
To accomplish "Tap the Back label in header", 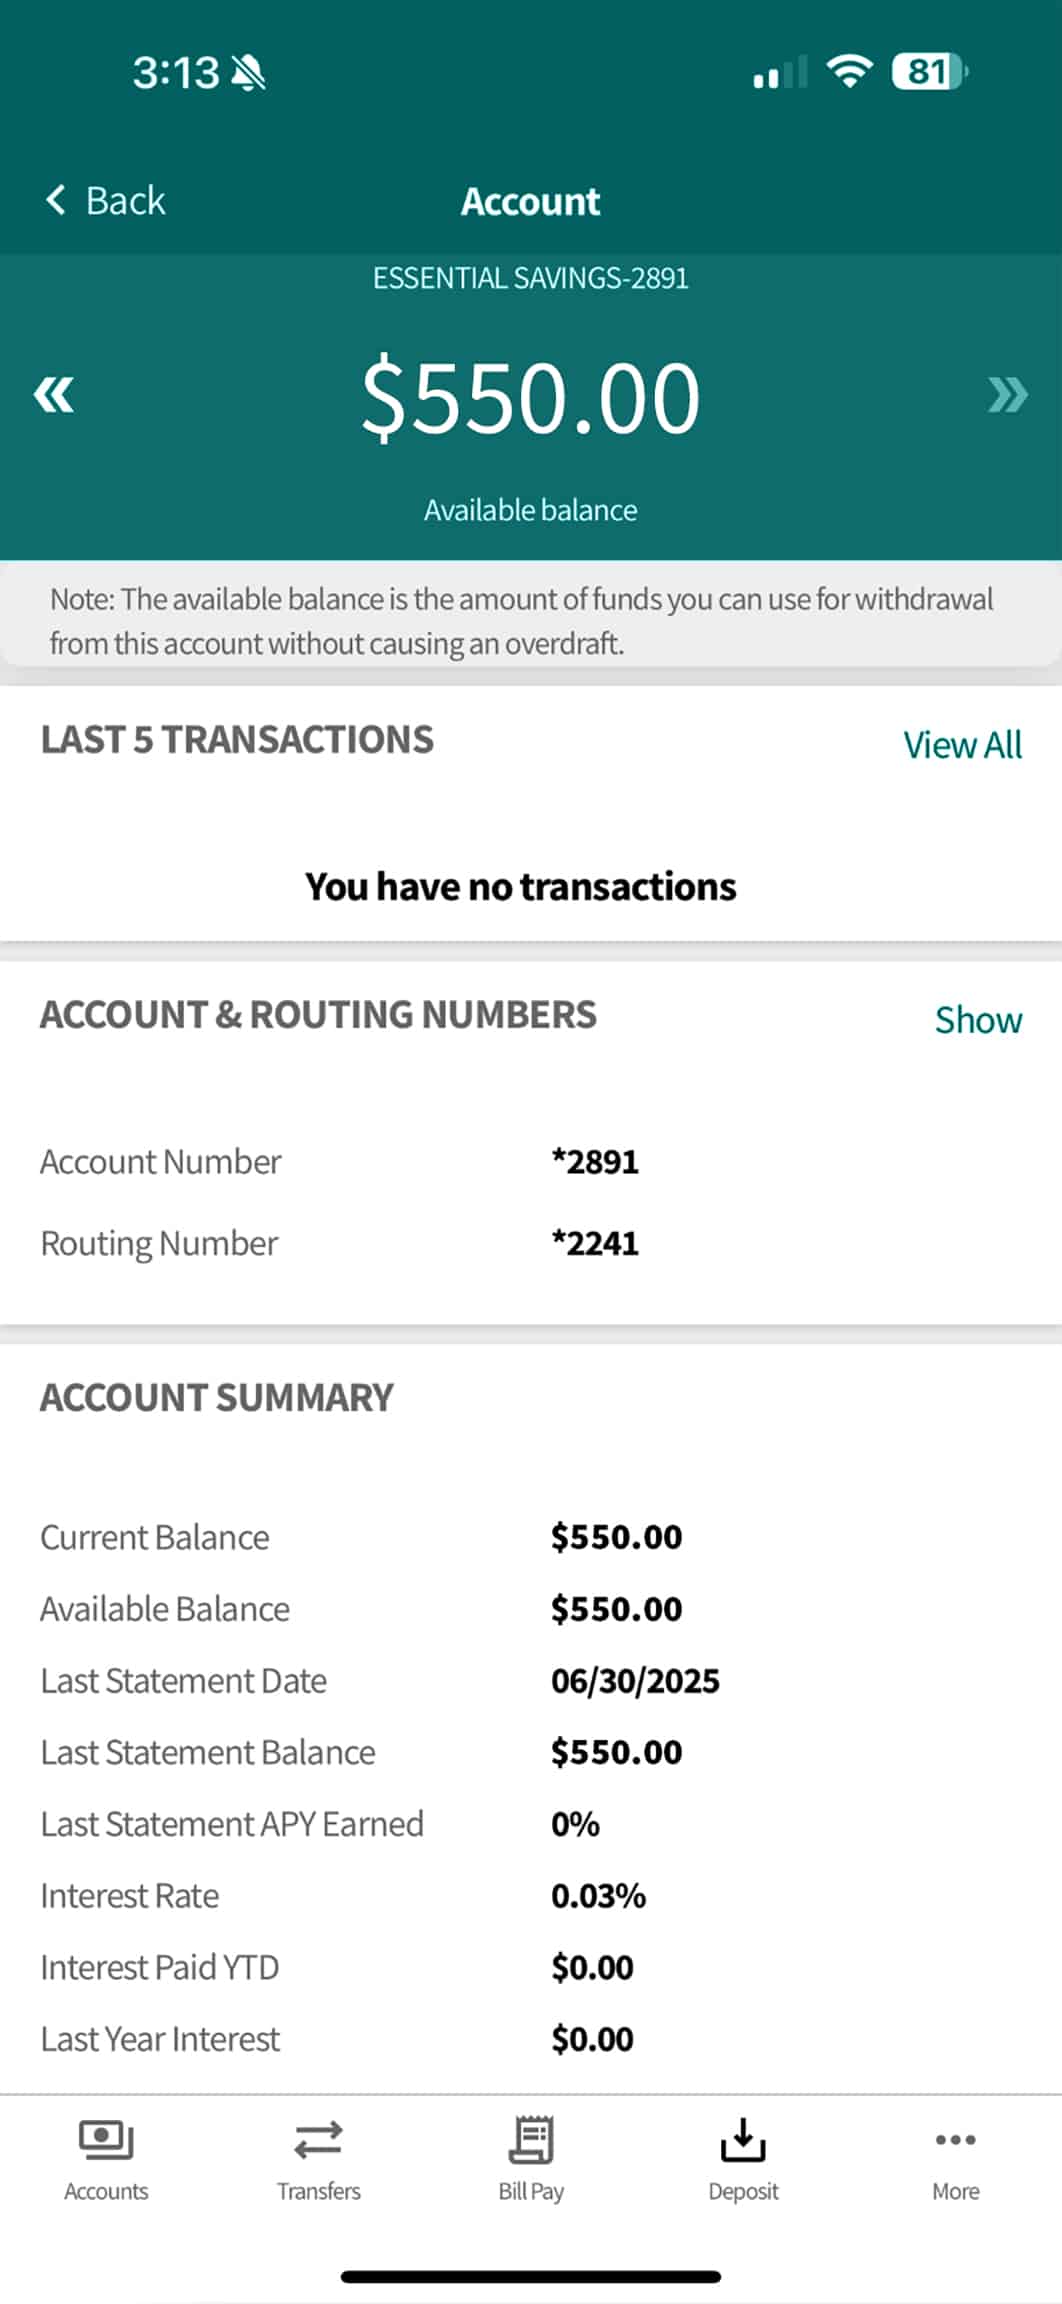I will click(x=125, y=201).
